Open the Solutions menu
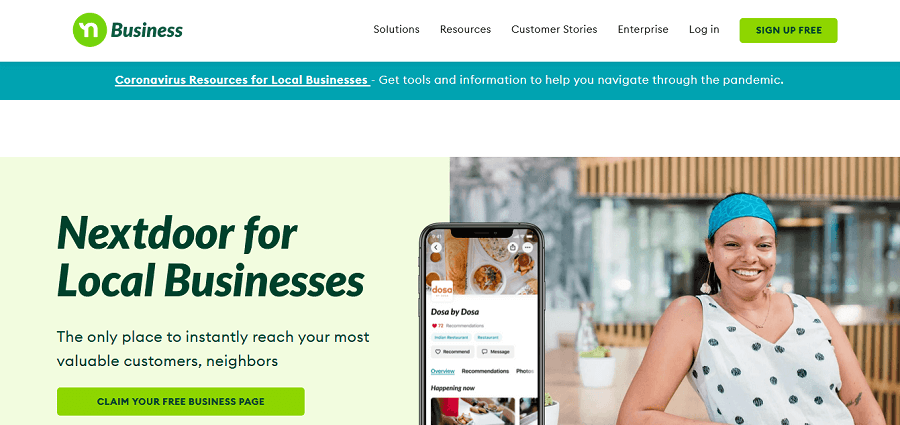 tap(397, 29)
